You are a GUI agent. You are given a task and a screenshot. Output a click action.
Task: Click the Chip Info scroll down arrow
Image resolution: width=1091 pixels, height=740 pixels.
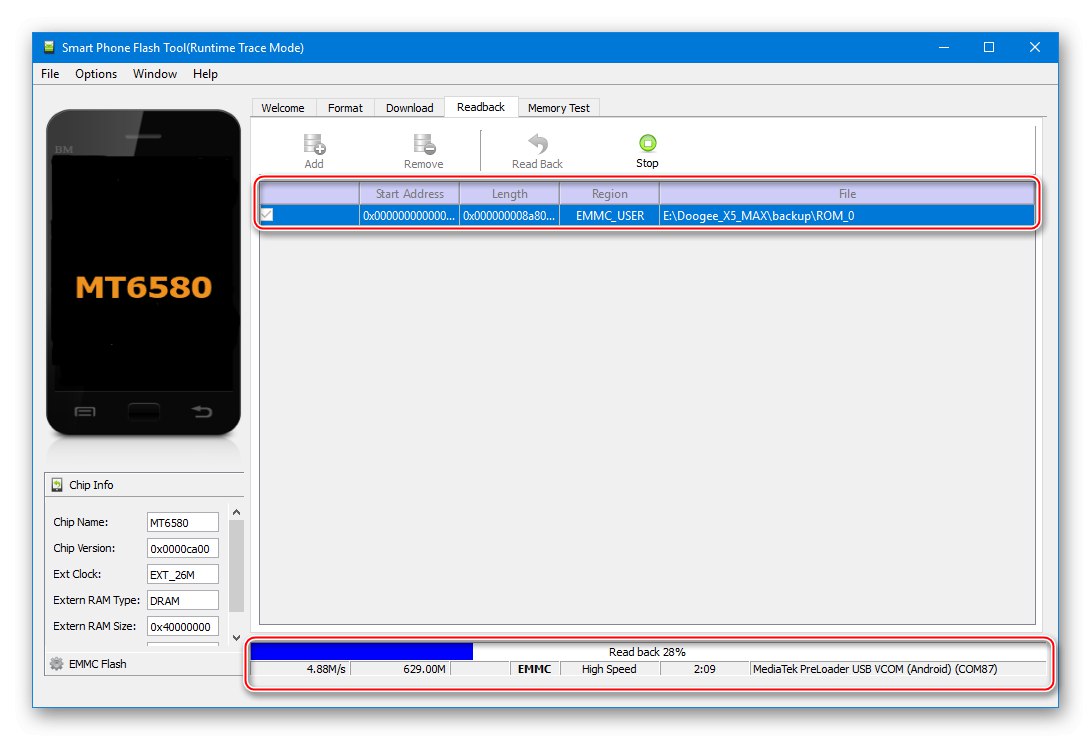237,638
